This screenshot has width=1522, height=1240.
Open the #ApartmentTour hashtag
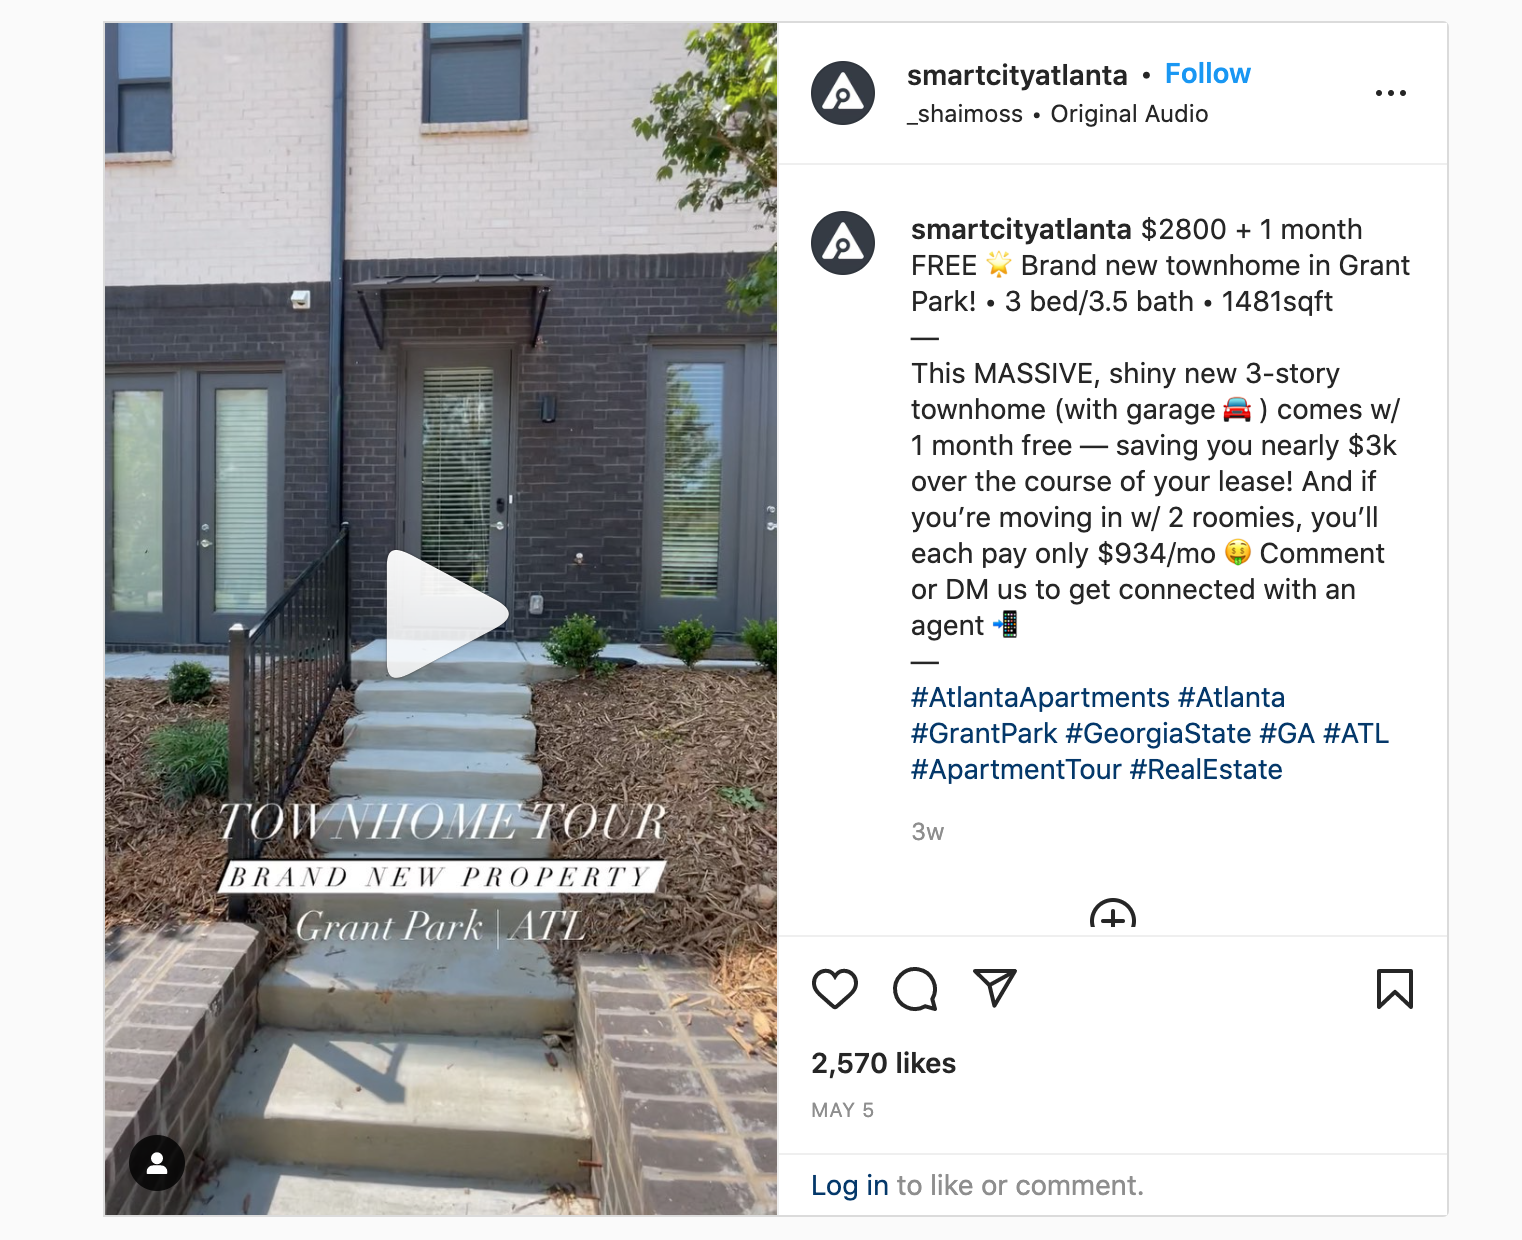tap(1016, 769)
